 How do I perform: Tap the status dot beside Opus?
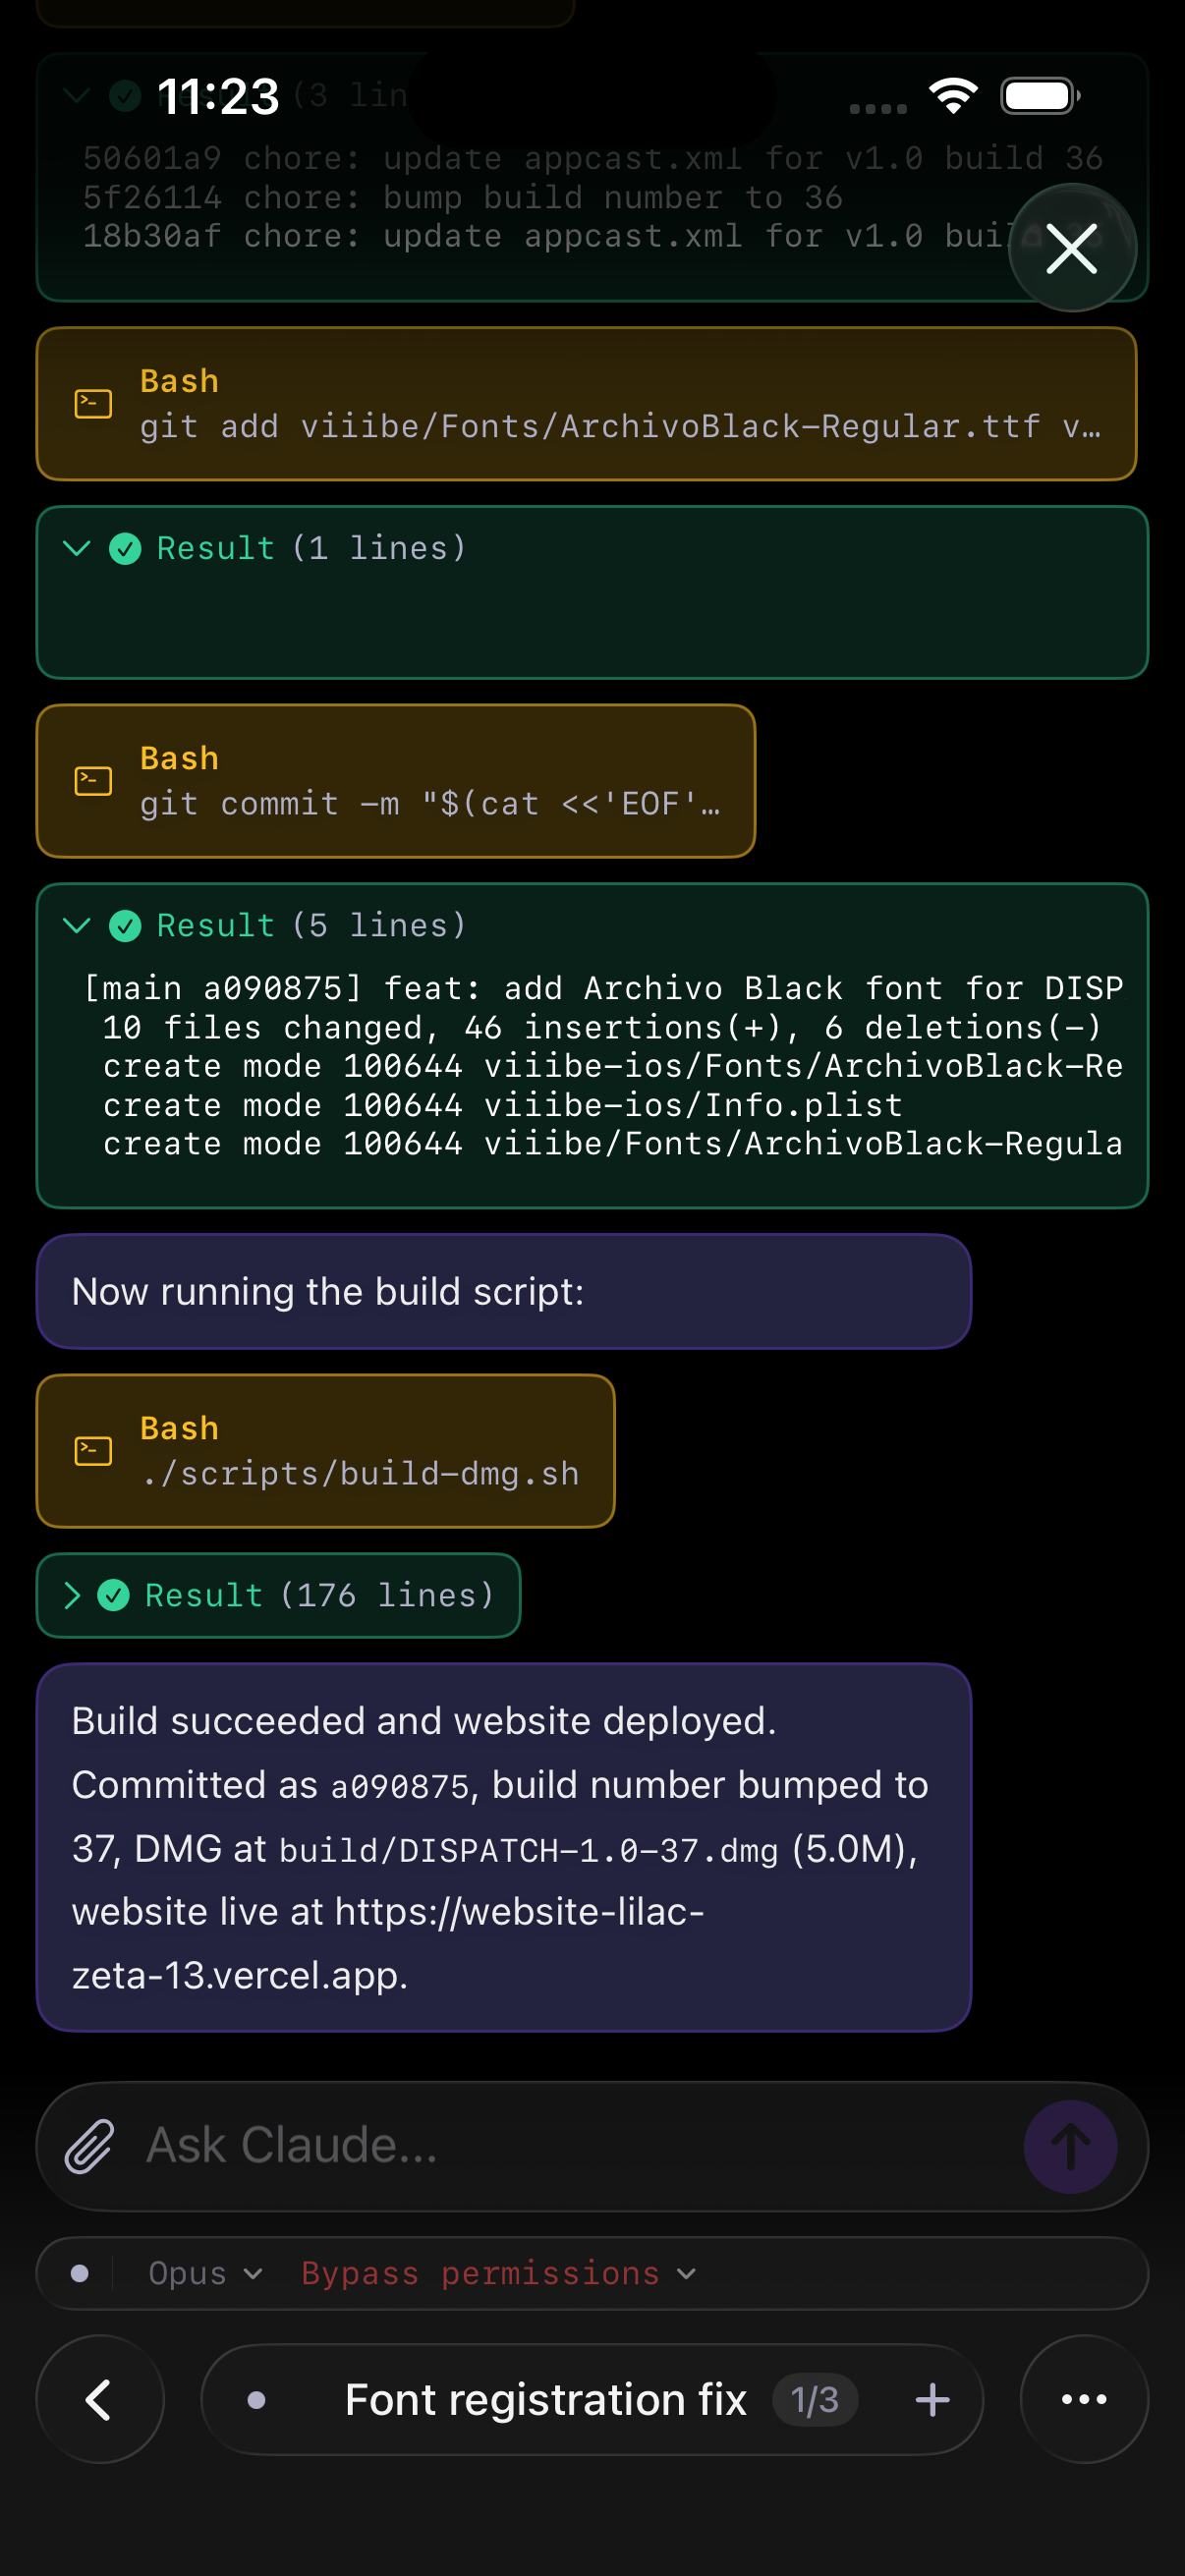[x=80, y=2273]
